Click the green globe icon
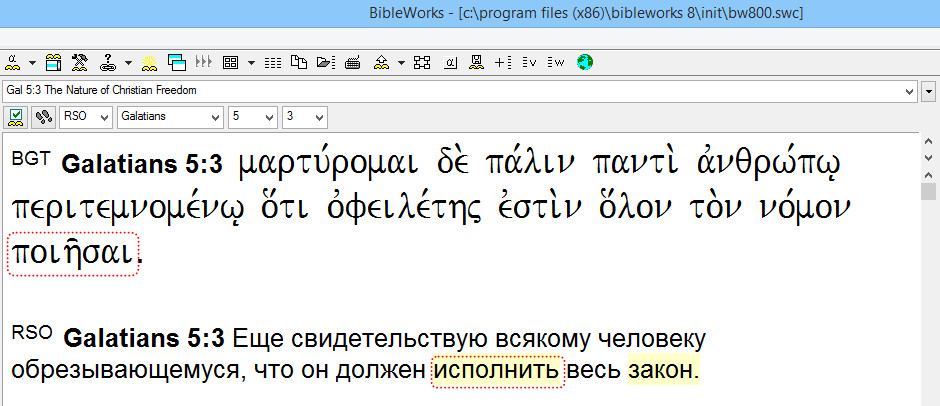Image resolution: width=940 pixels, height=406 pixels. click(585, 62)
